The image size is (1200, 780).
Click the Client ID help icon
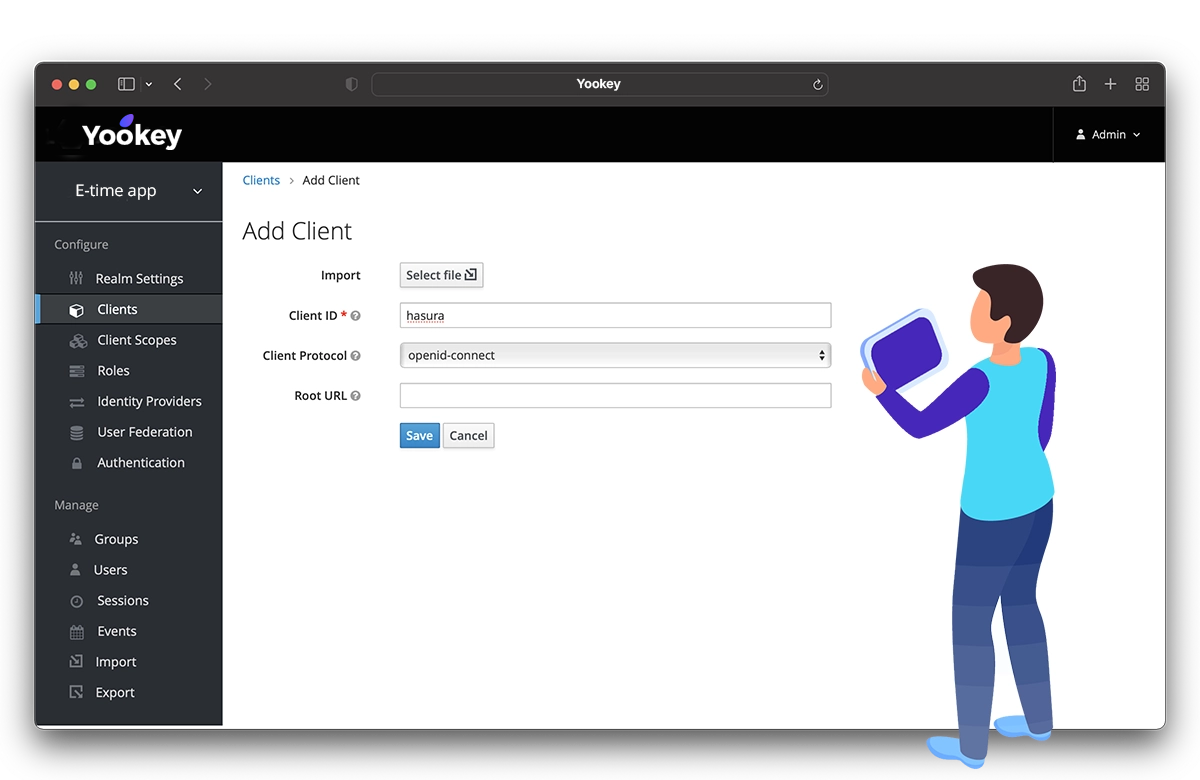pyautogui.click(x=355, y=316)
